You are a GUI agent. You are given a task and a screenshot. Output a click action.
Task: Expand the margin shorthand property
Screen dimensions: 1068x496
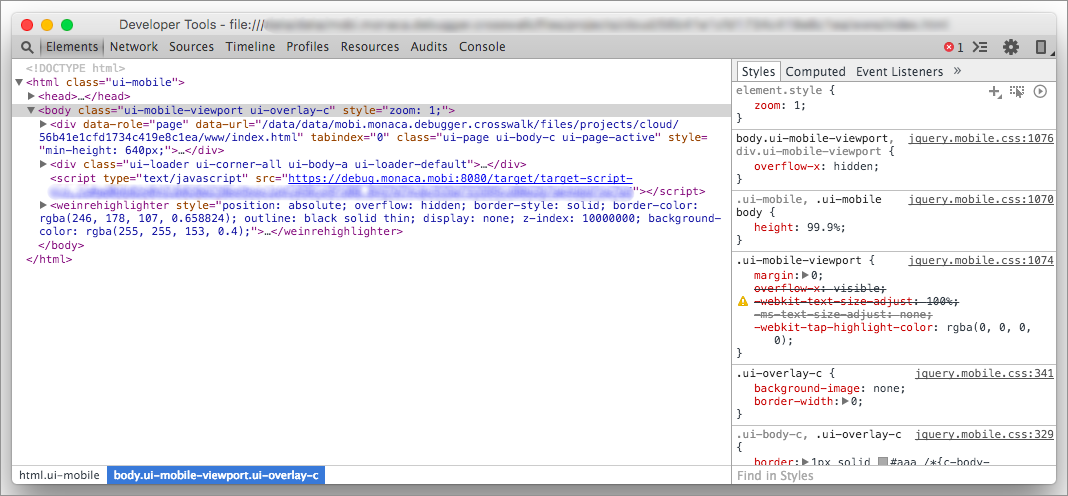click(802, 275)
